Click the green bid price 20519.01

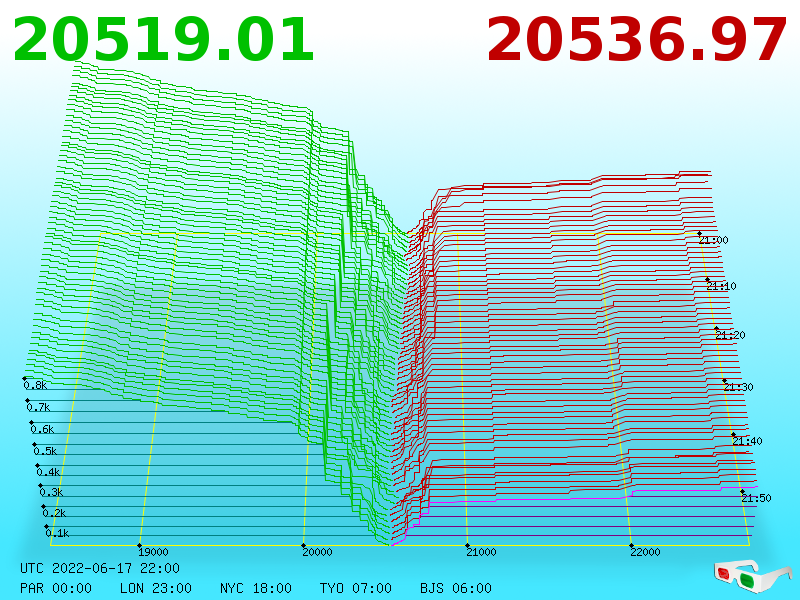pos(163,40)
